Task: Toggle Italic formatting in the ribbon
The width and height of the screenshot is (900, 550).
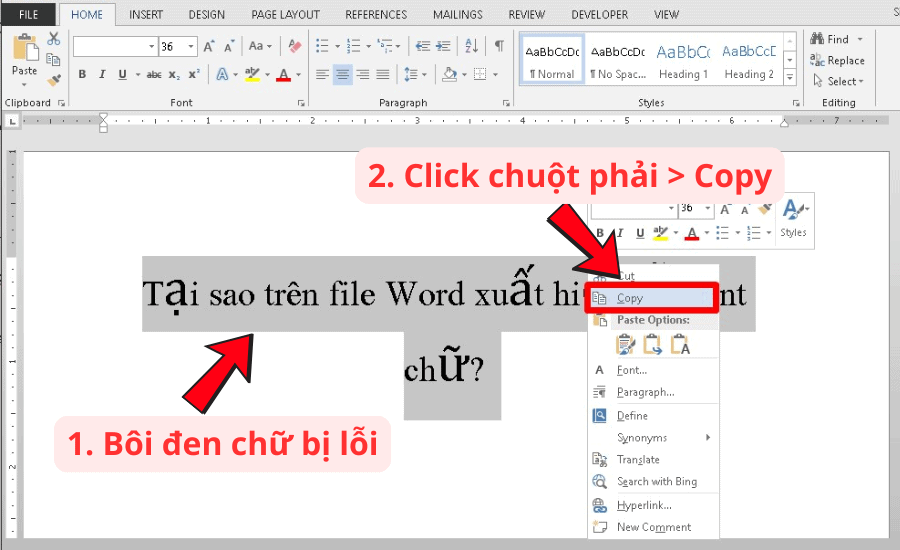Action: pos(102,75)
